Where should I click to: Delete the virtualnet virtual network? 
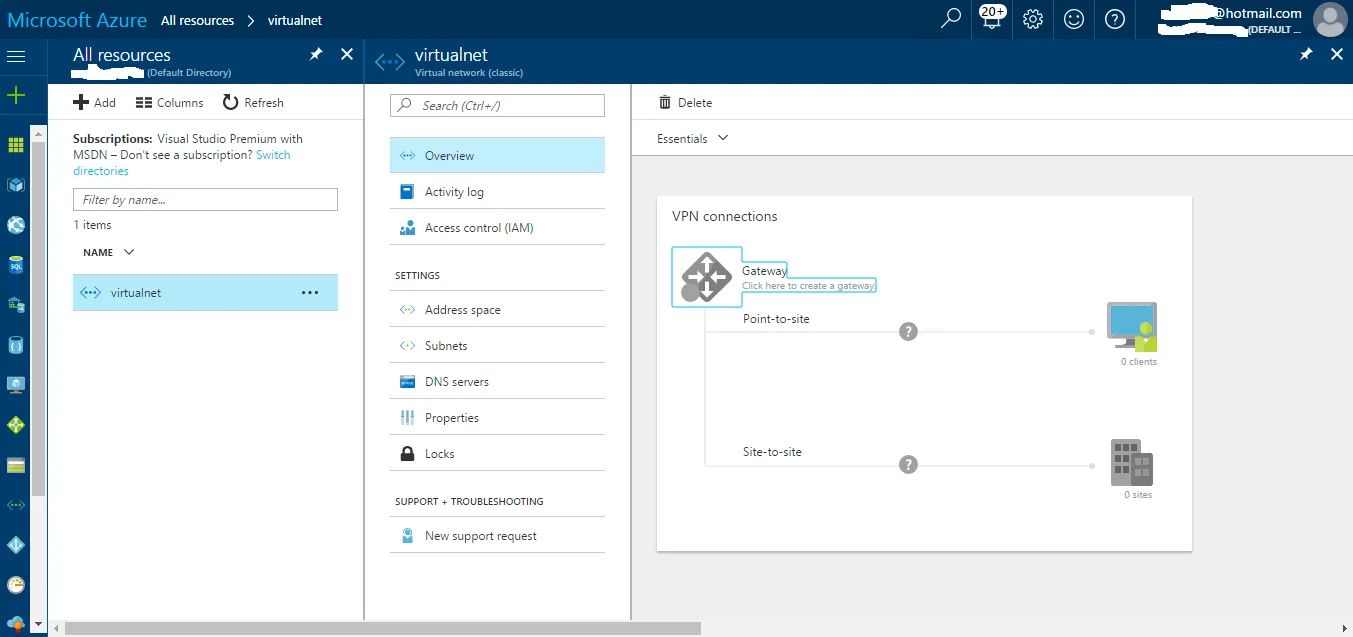(686, 102)
